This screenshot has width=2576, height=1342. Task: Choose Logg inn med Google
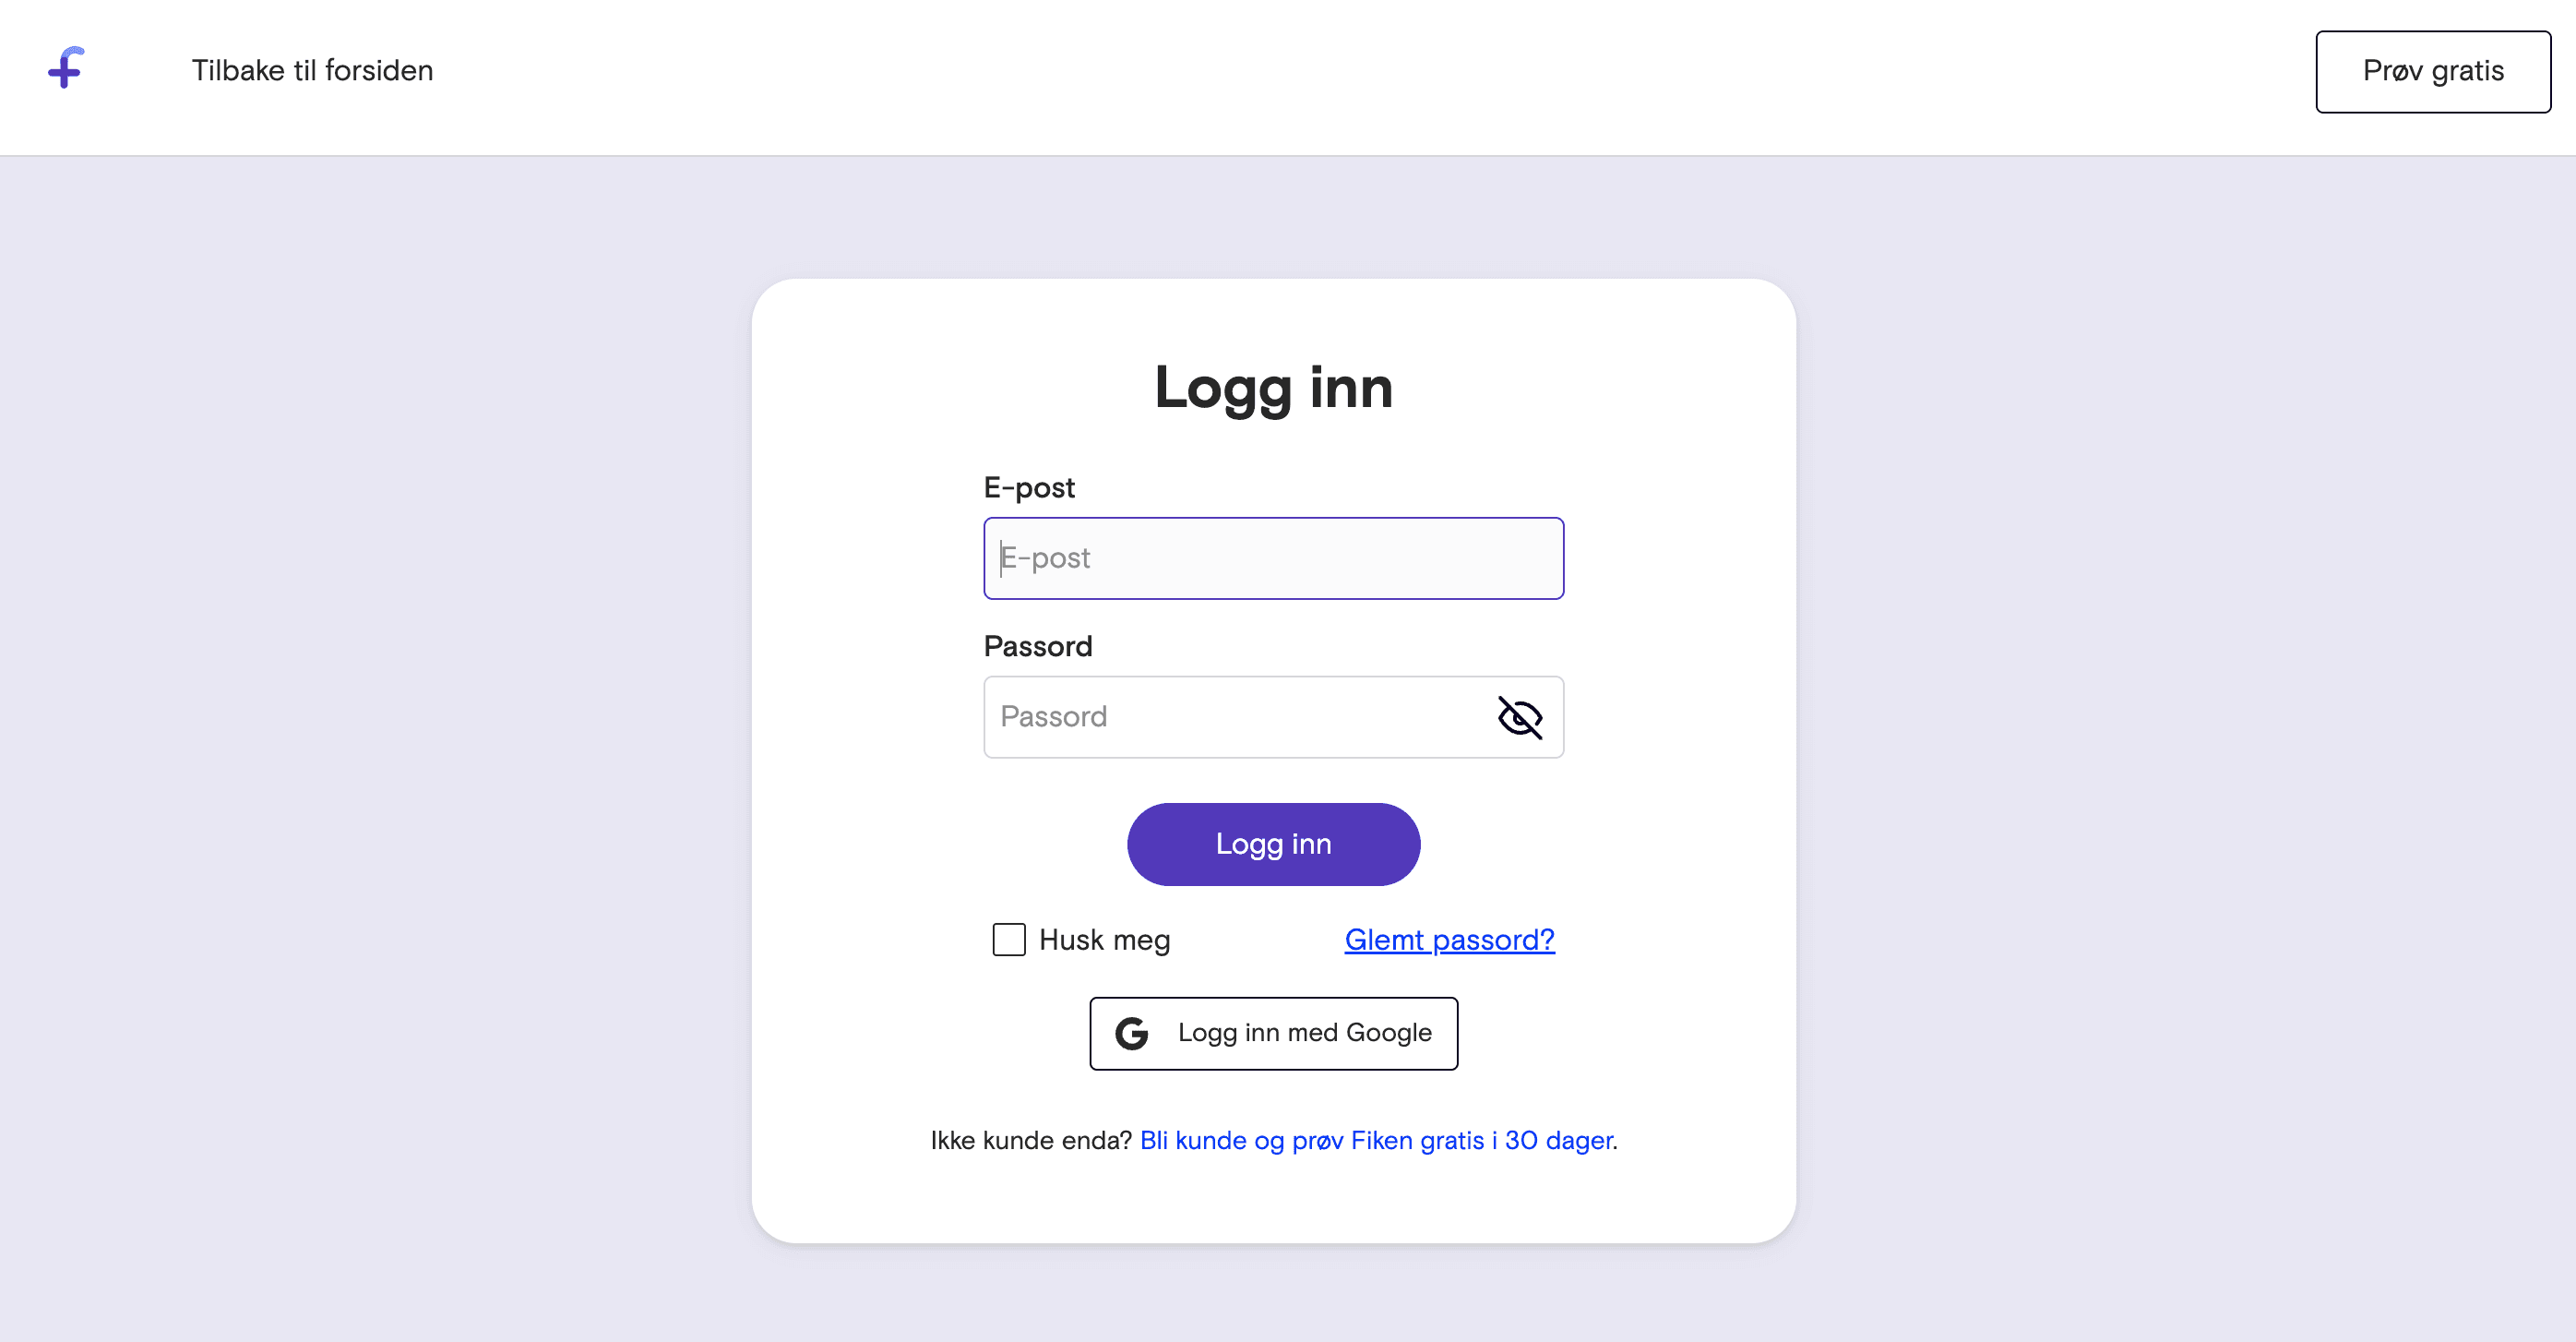pyautogui.click(x=1273, y=1033)
